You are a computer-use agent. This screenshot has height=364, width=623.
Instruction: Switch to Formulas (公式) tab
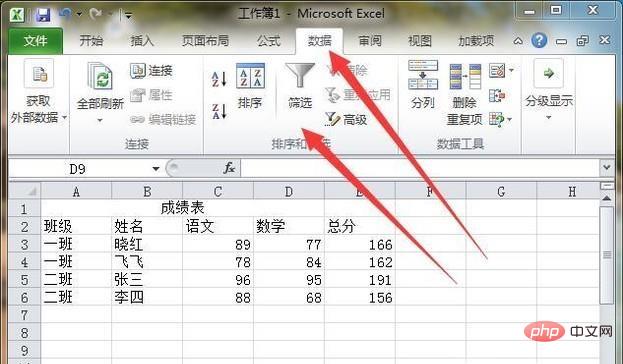coord(269,41)
